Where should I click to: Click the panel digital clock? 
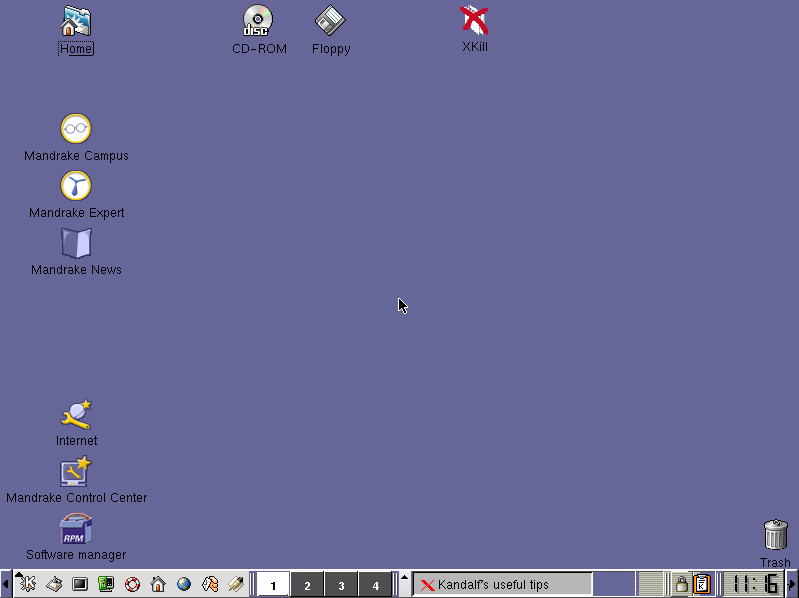[753, 584]
